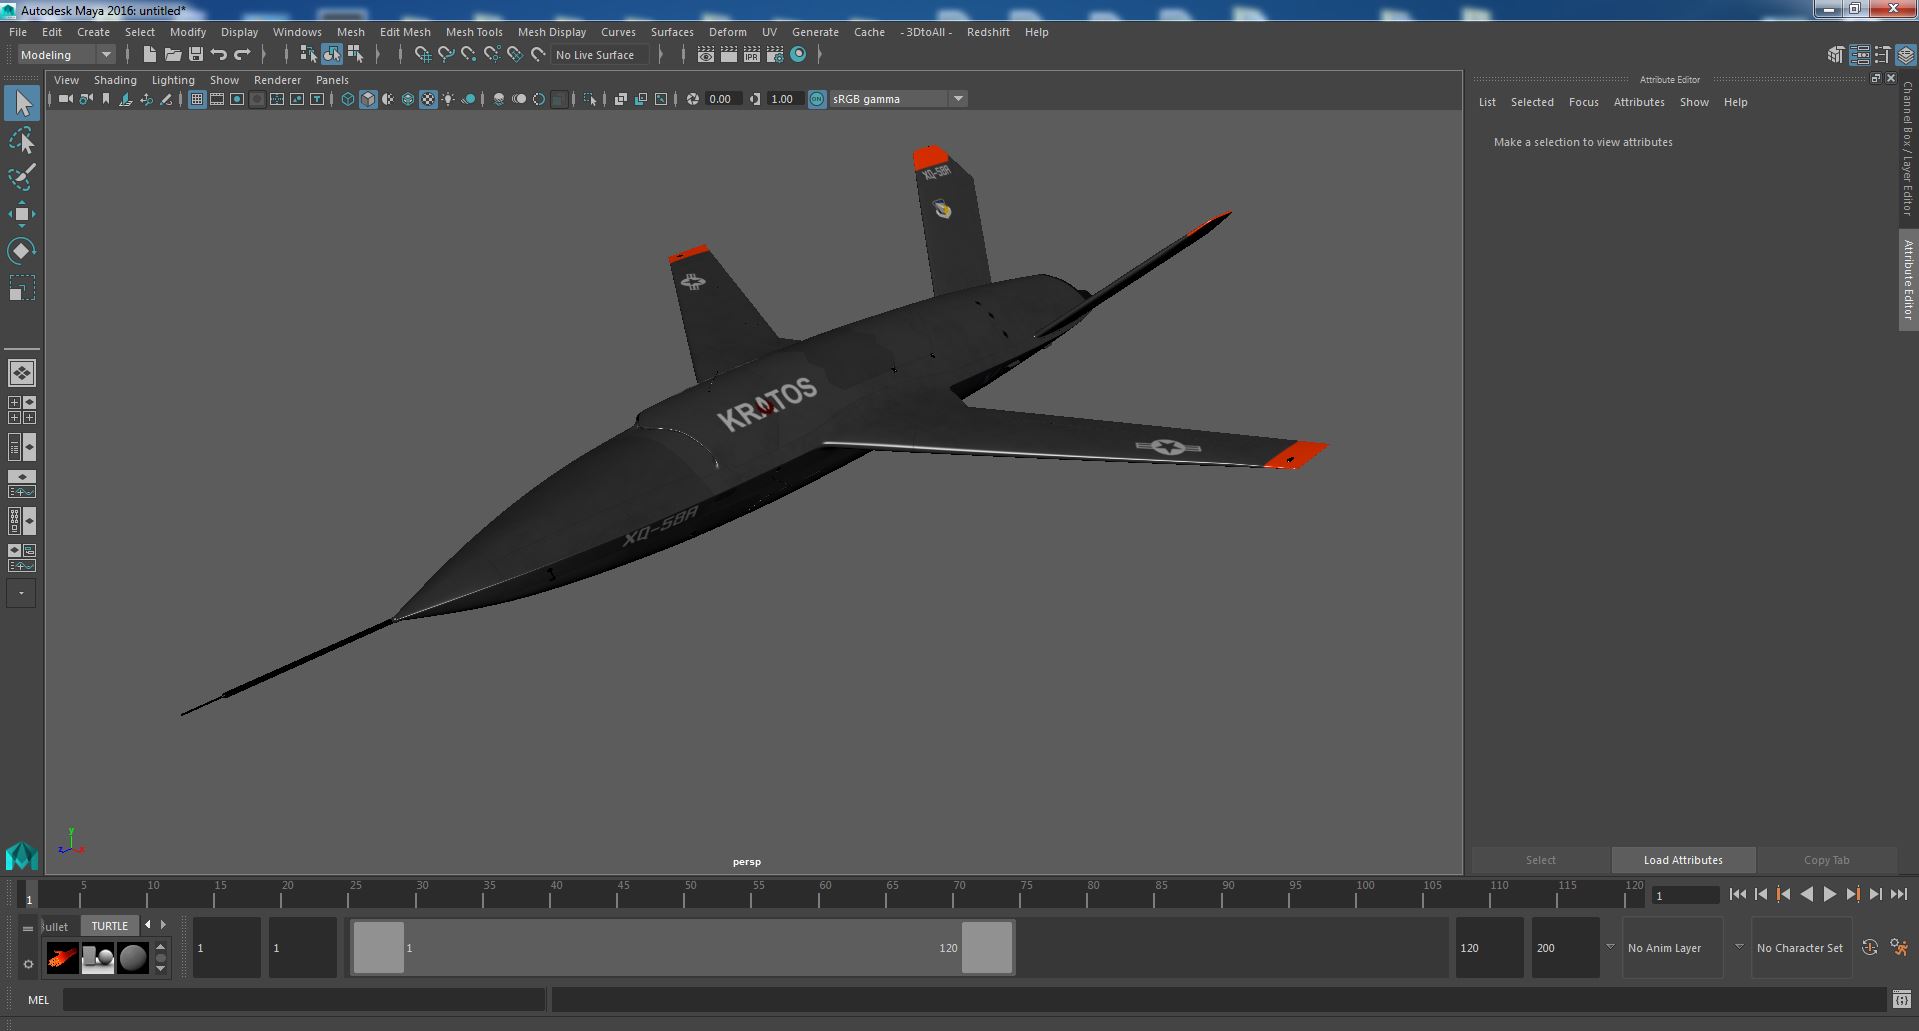Enable select by object type mode
The height and width of the screenshot is (1031, 1919).
pyautogui.click(x=331, y=55)
